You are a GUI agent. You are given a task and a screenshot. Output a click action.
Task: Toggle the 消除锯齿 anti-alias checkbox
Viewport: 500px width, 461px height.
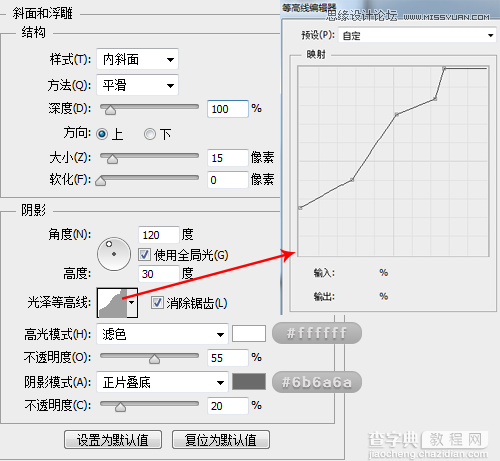[x=157, y=303]
